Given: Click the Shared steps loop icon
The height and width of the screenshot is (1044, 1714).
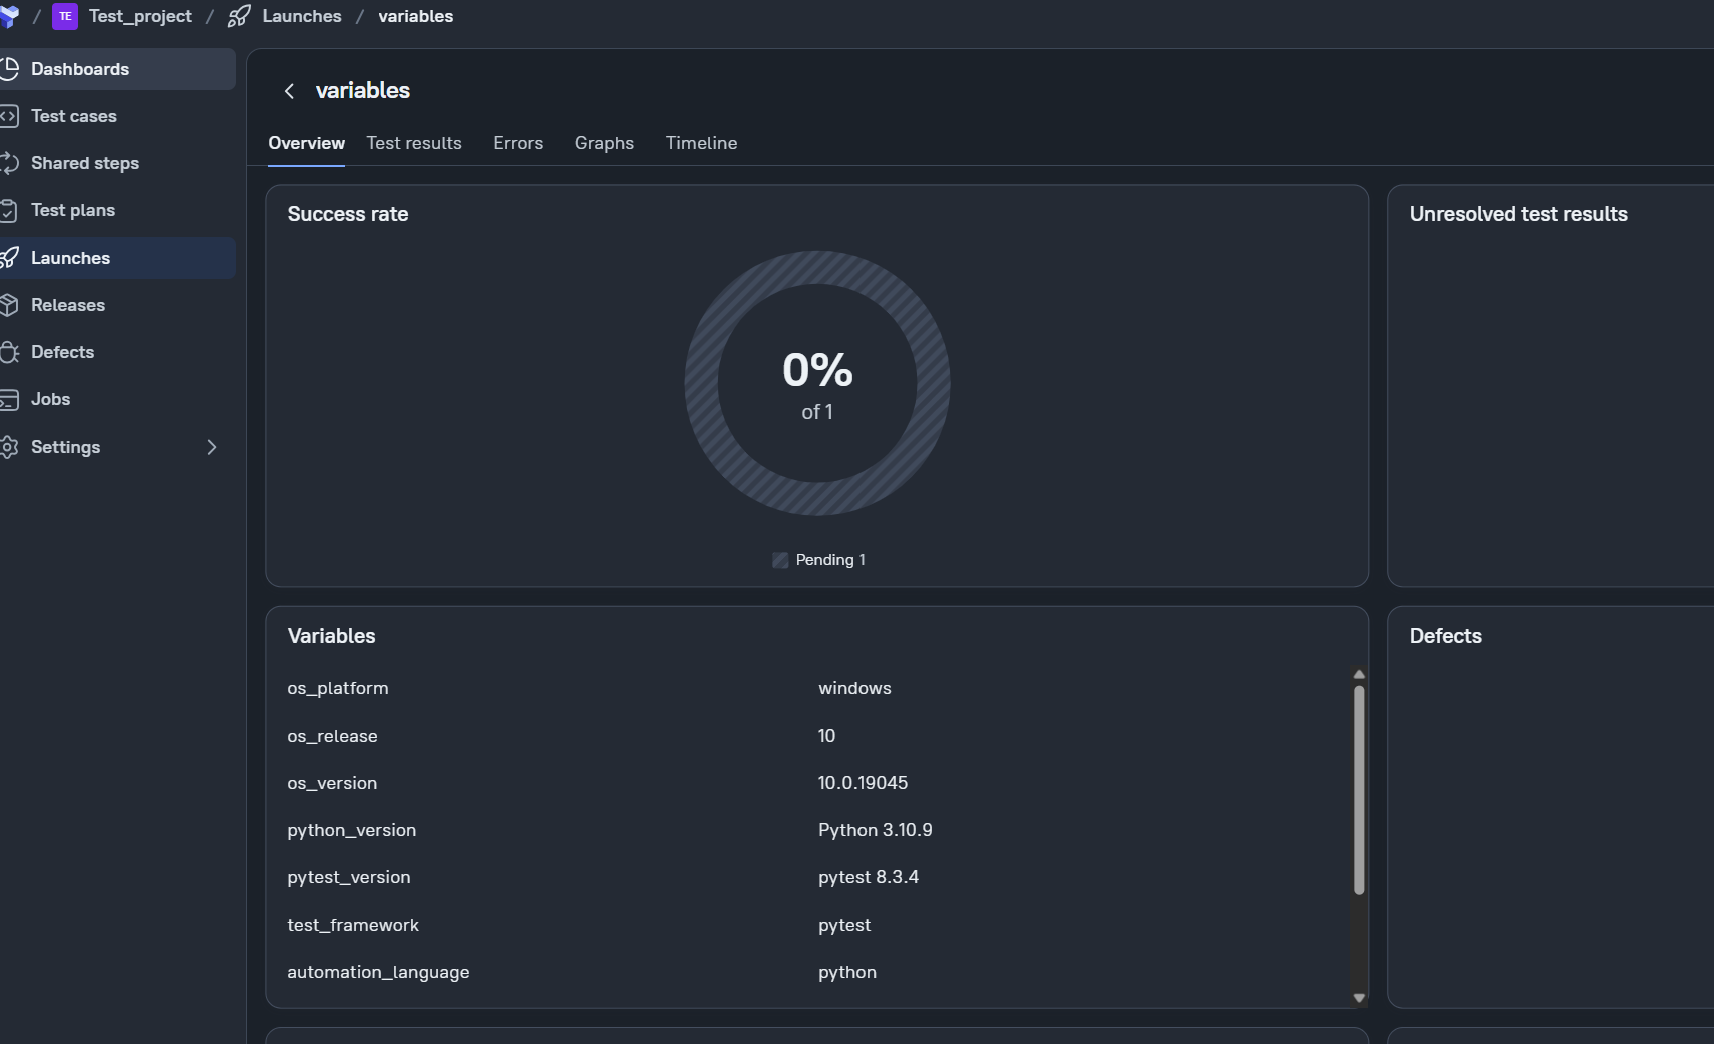Looking at the screenshot, I should click(9, 163).
